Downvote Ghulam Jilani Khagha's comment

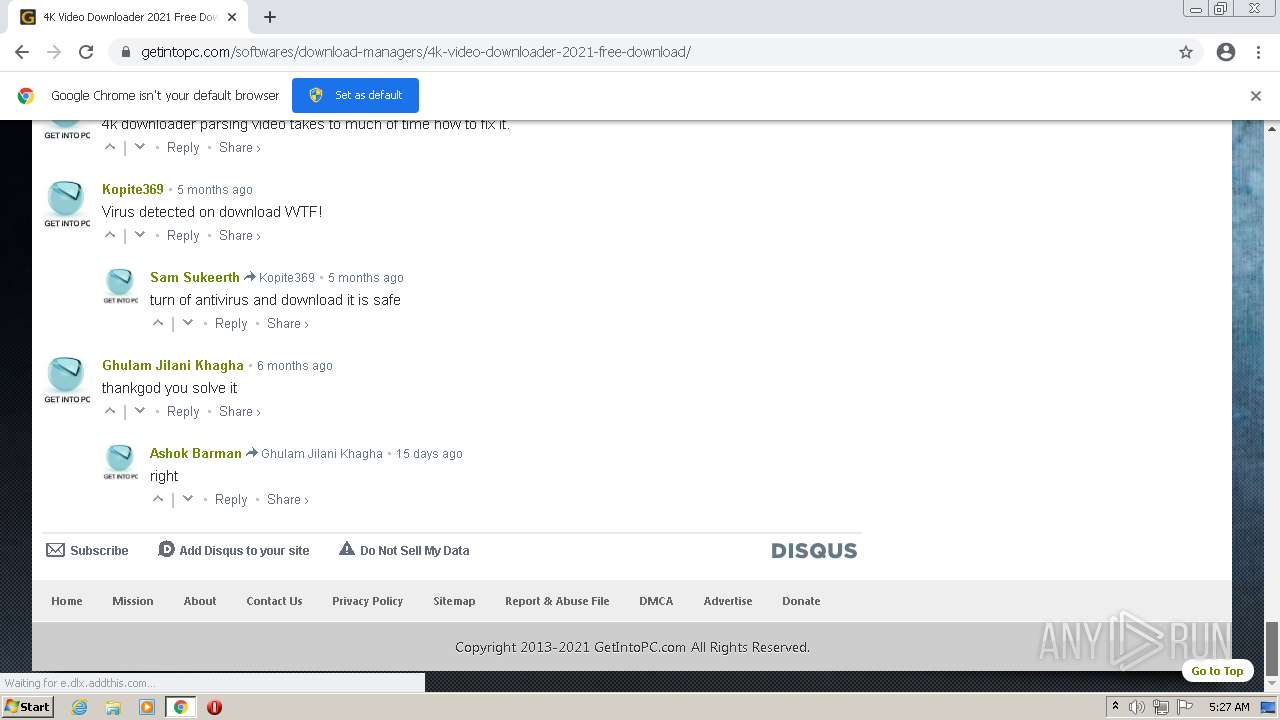click(140, 411)
